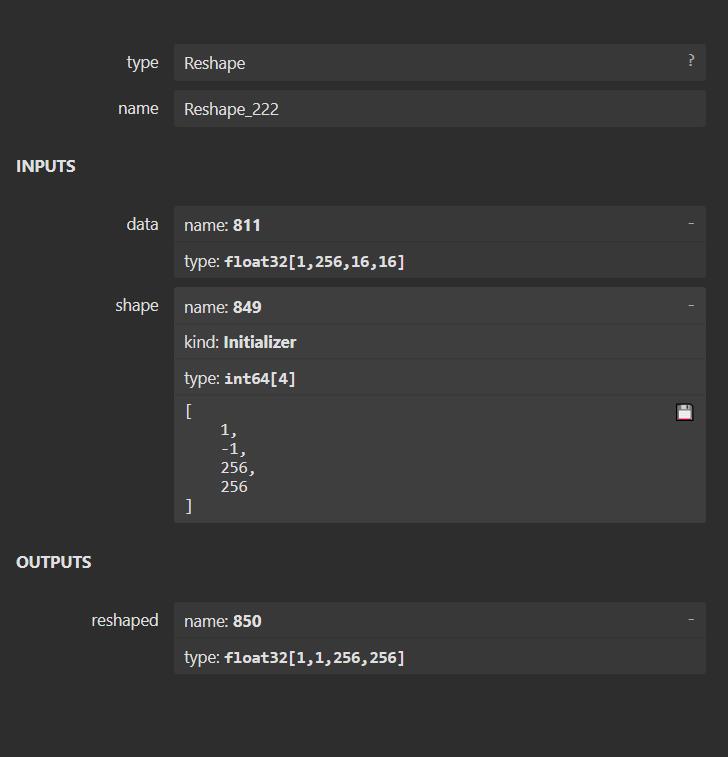Click the tensor value array block
The image size is (728, 757).
[x=420, y=459]
